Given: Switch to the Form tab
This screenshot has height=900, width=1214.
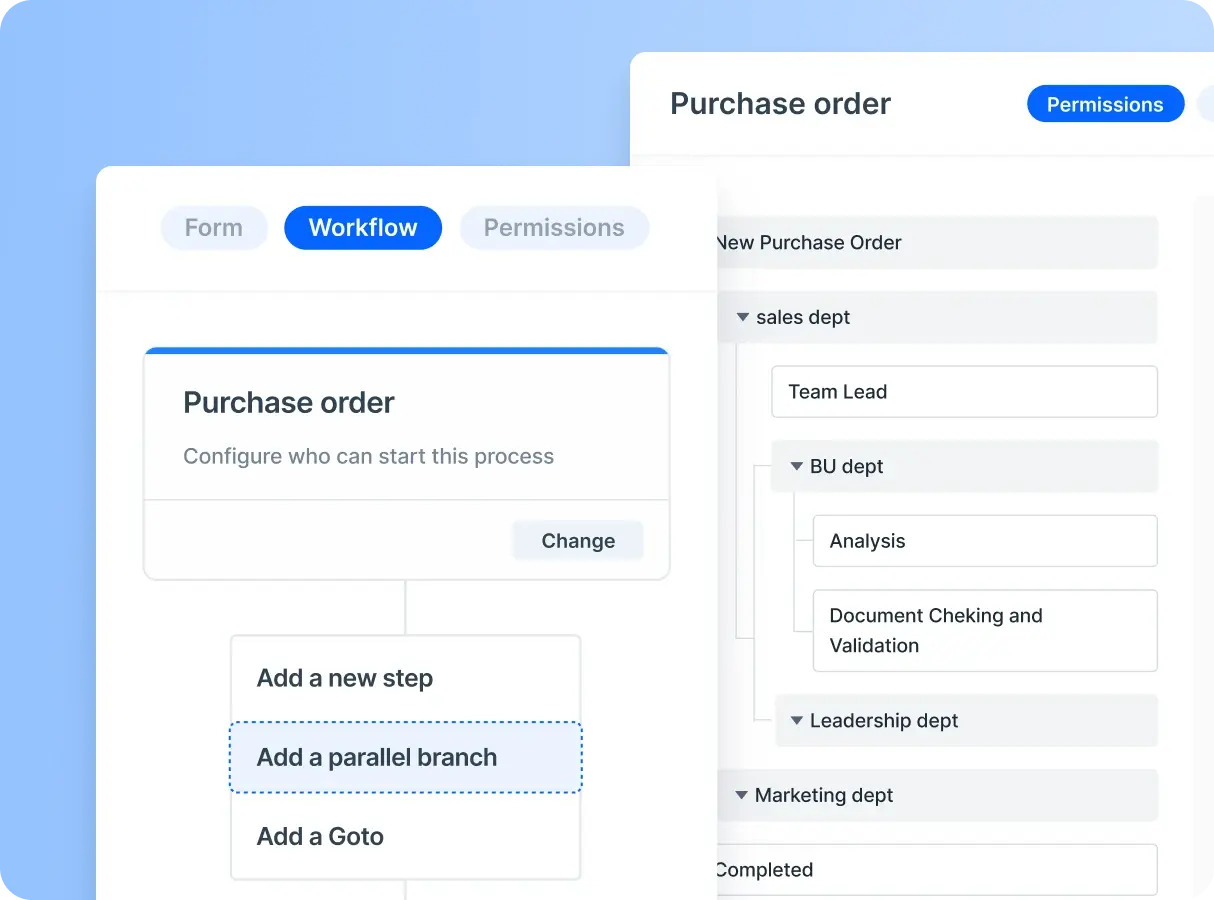Looking at the screenshot, I should (x=214, y=228).
